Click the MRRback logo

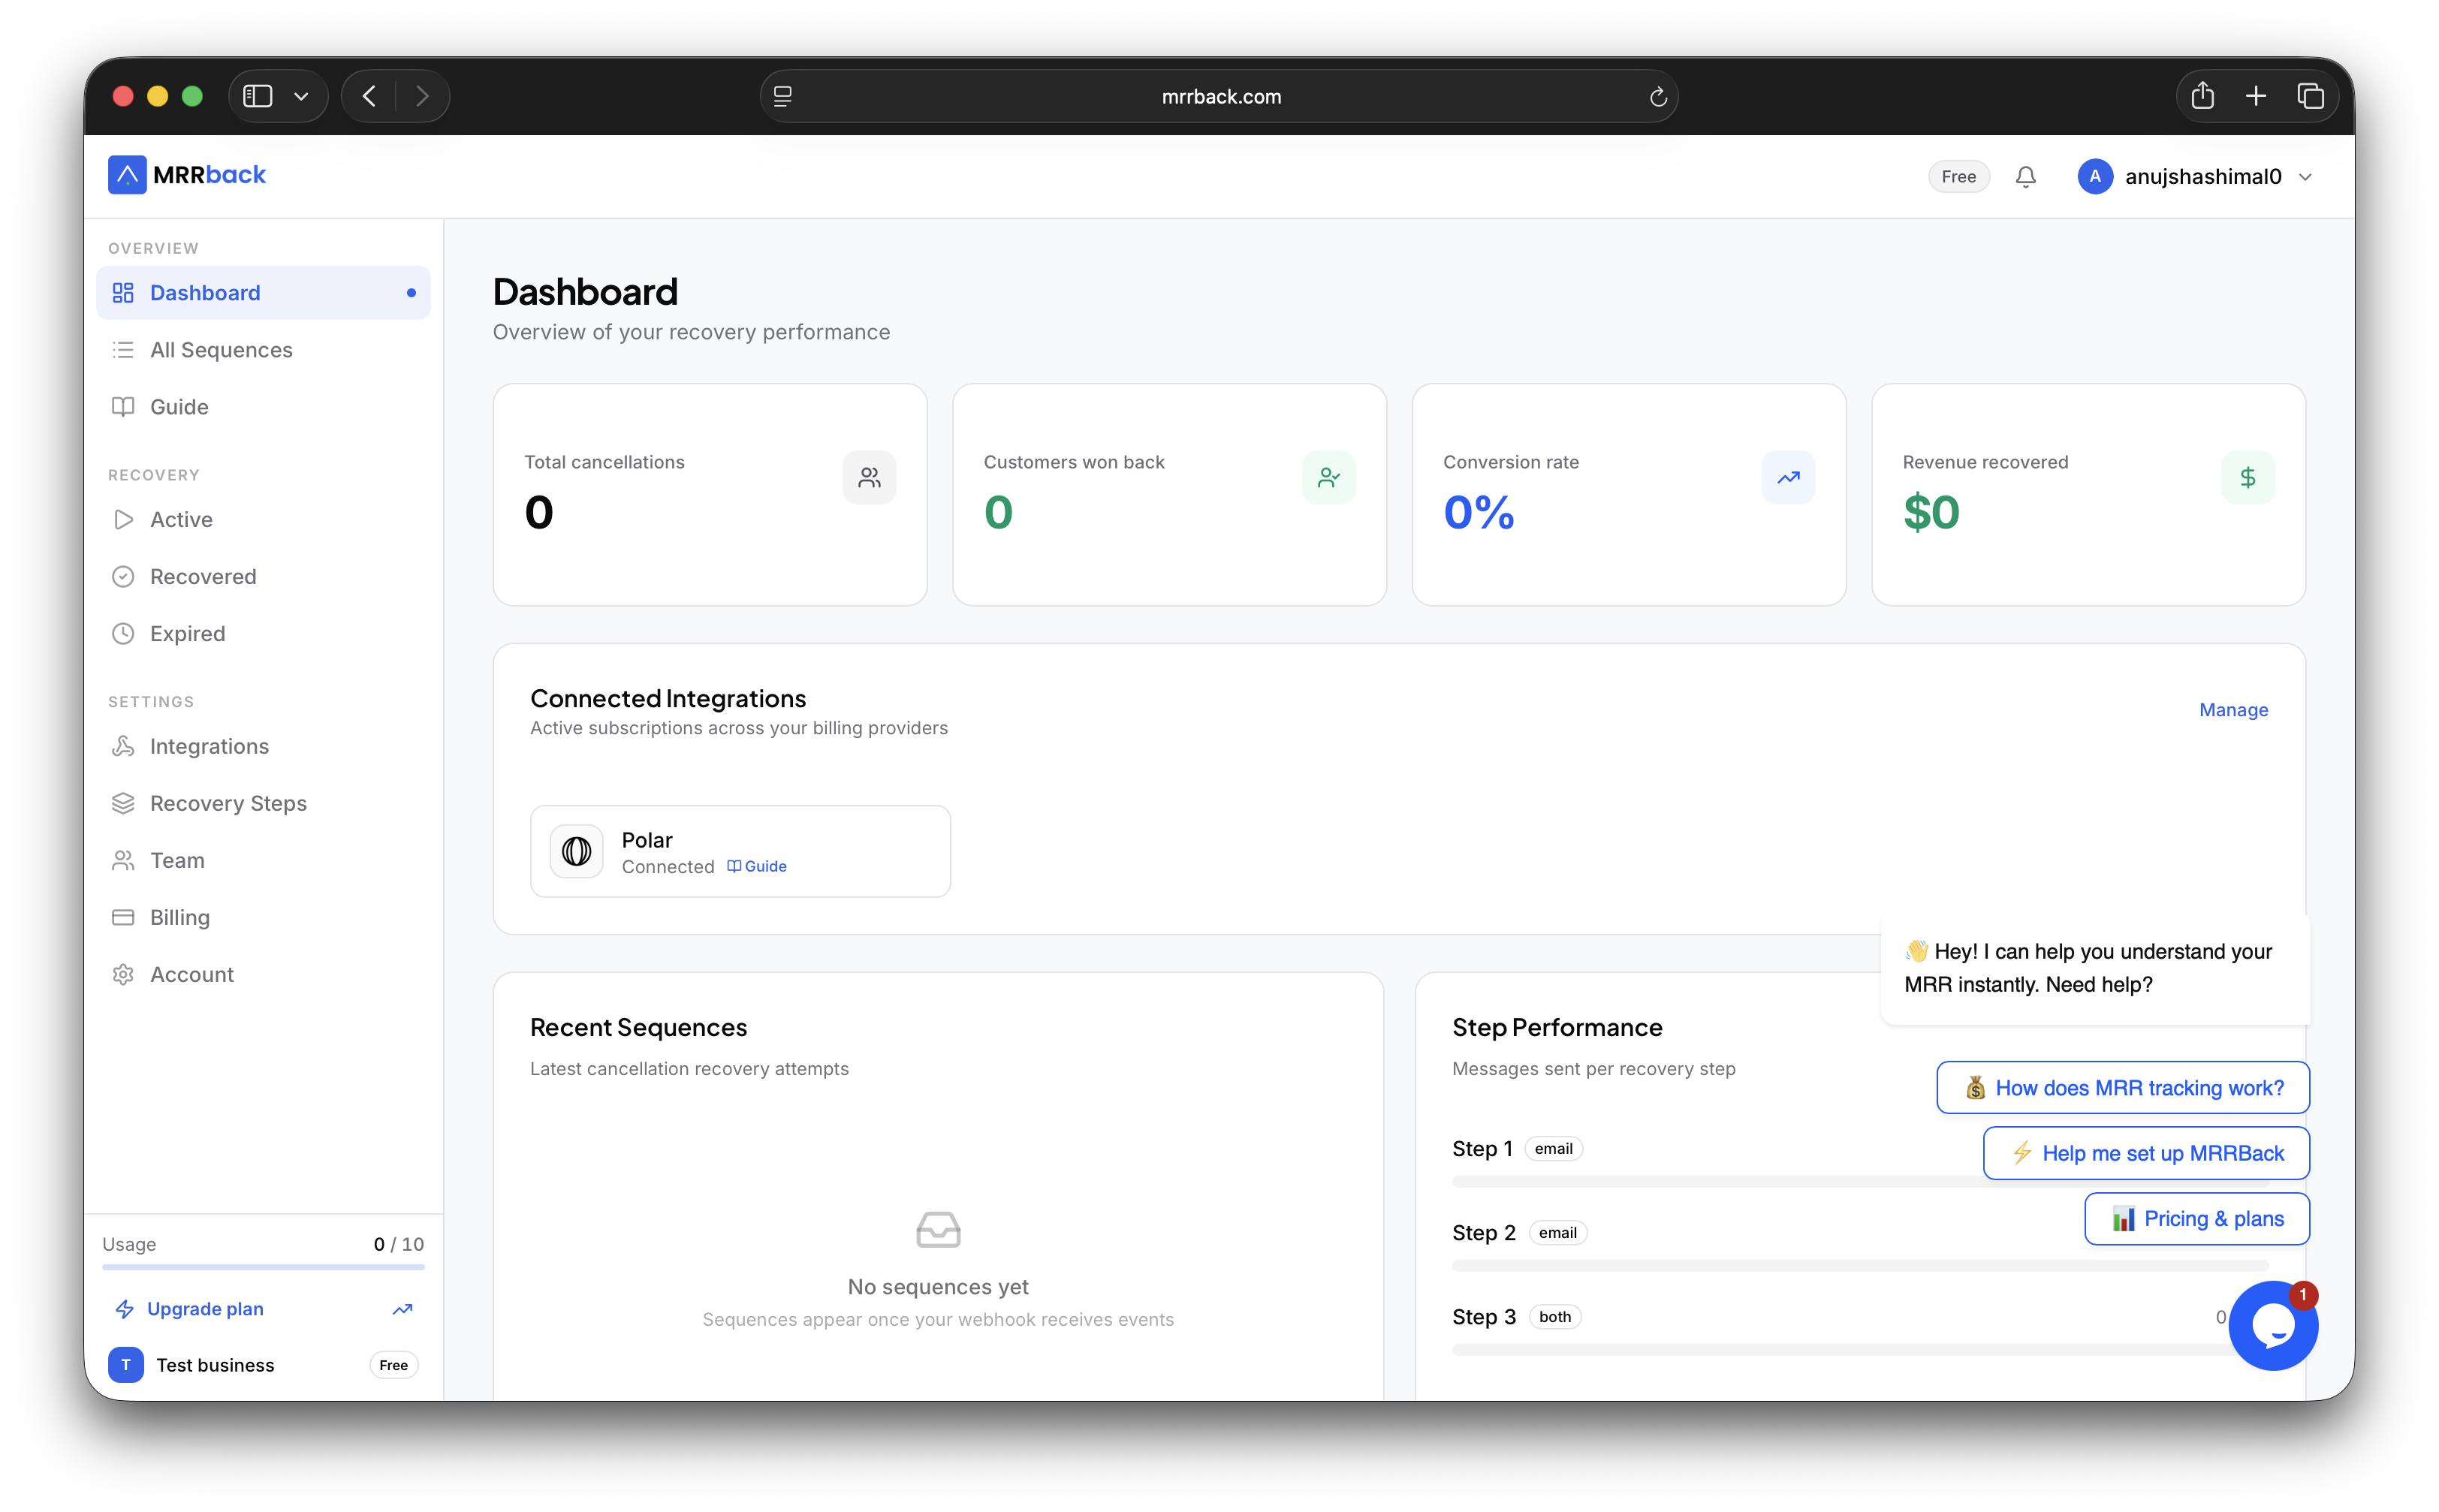187,175
